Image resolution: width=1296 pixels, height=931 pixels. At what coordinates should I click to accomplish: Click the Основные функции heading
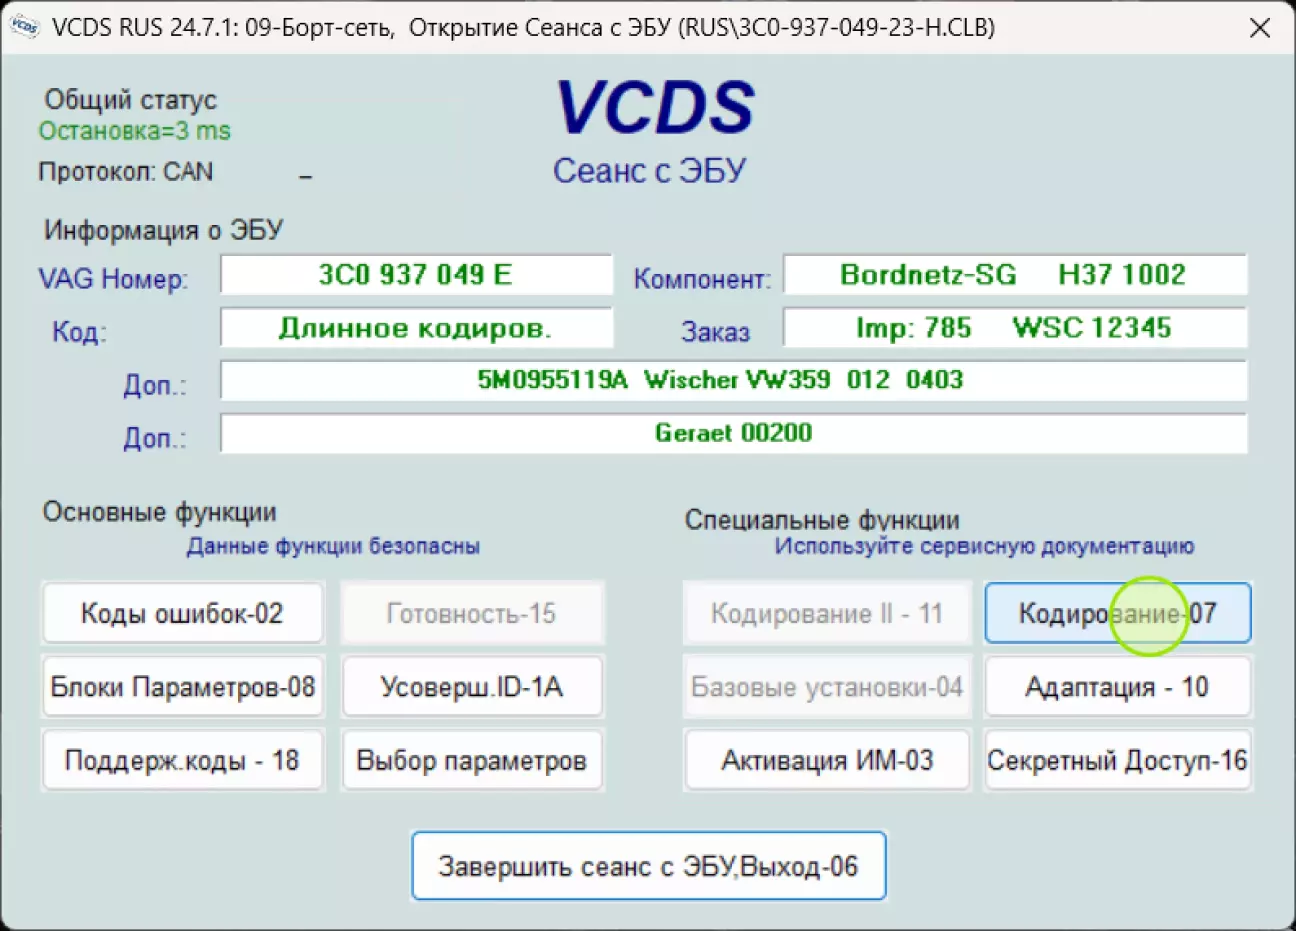tap(159, 512)
